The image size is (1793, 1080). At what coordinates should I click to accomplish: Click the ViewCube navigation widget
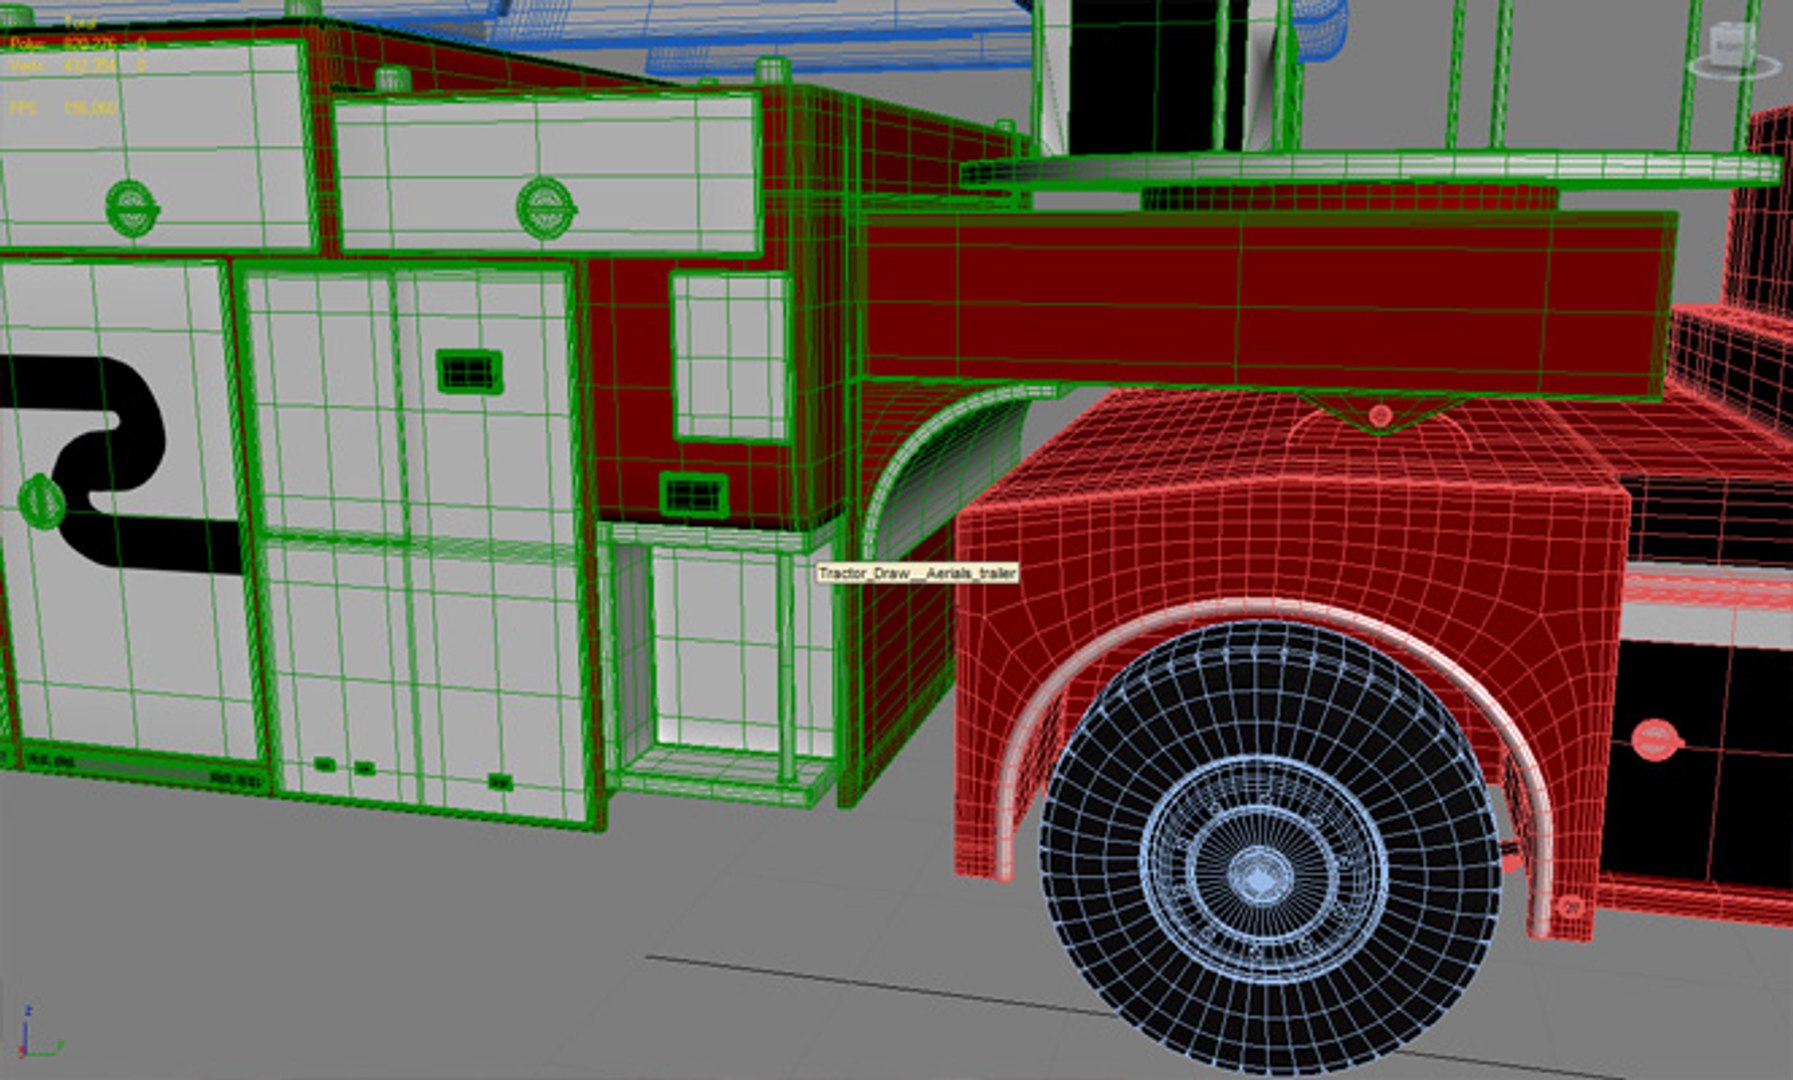[1734, 52]
